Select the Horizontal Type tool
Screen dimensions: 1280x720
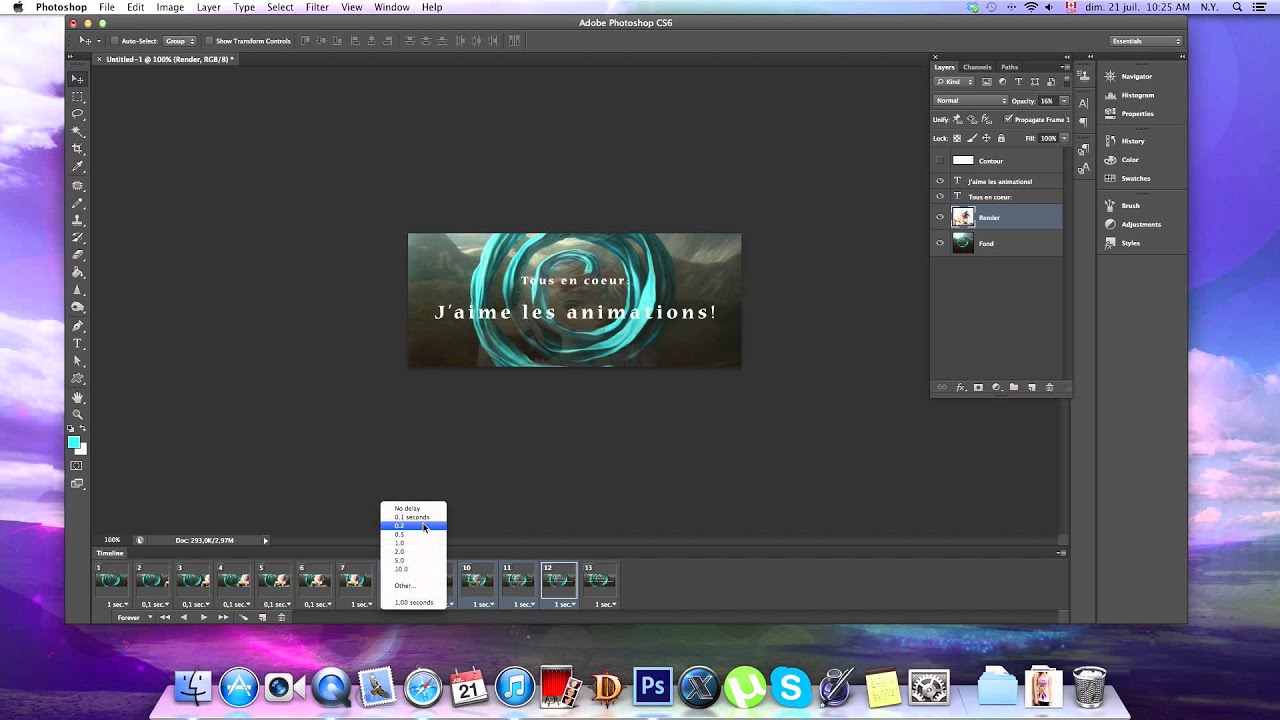(77, 342)
